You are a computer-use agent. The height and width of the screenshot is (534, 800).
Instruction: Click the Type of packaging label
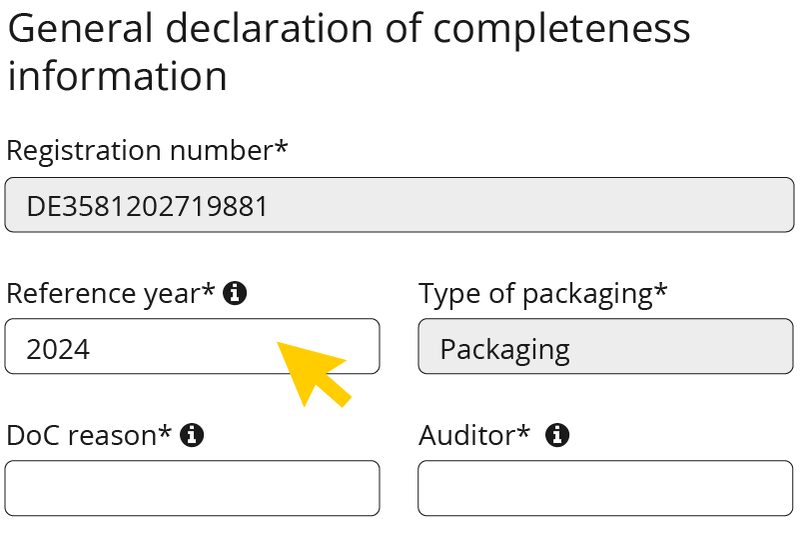(x=543, y=294)
